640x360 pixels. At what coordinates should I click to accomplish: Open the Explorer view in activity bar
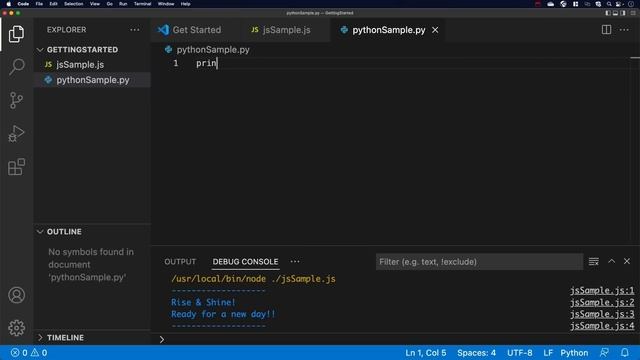pos(16,34)
